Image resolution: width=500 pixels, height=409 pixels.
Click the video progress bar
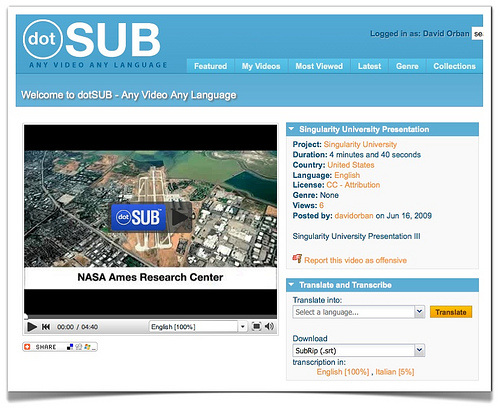150,317
